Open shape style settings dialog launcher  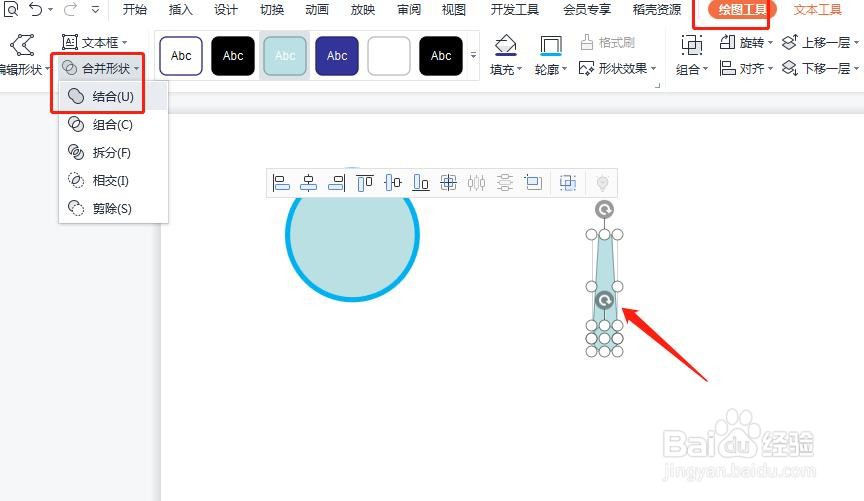coord(657,85)
